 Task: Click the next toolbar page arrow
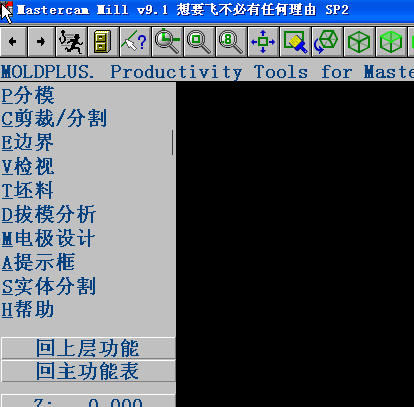(41, 42)
